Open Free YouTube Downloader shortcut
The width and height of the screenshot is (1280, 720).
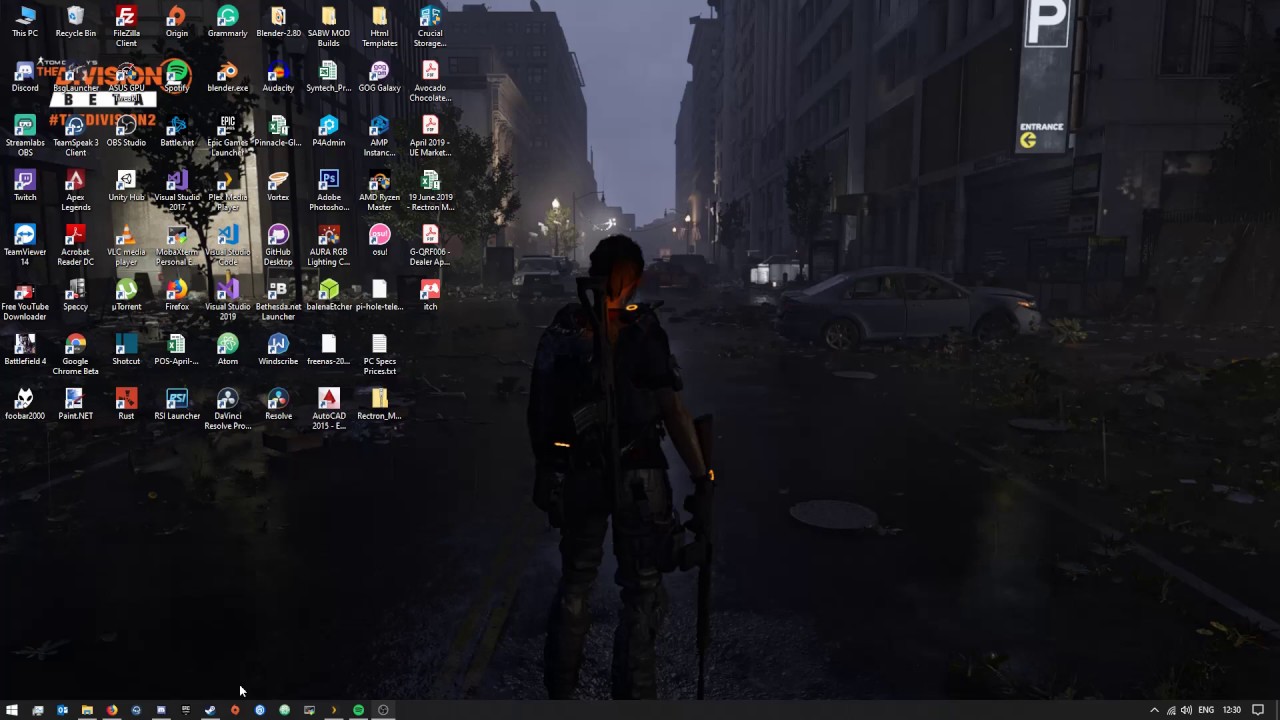pos(25,300)
